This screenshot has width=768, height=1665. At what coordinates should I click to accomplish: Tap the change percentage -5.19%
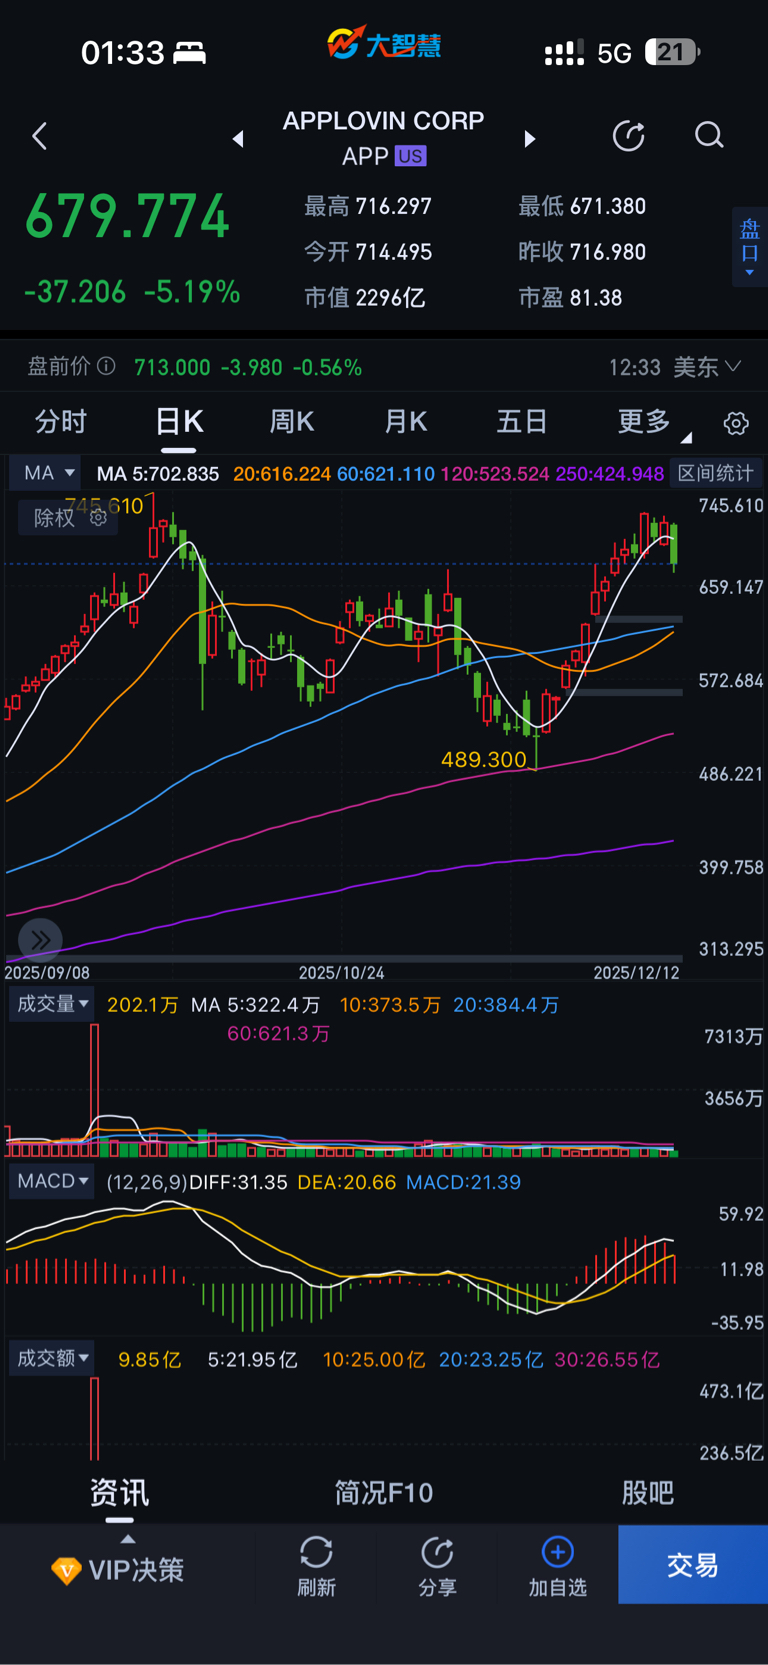192,292
